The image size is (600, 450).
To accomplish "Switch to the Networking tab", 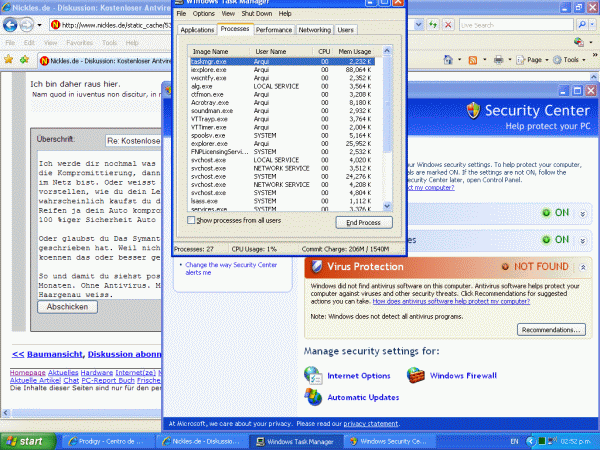I will [x=315, y=30].
